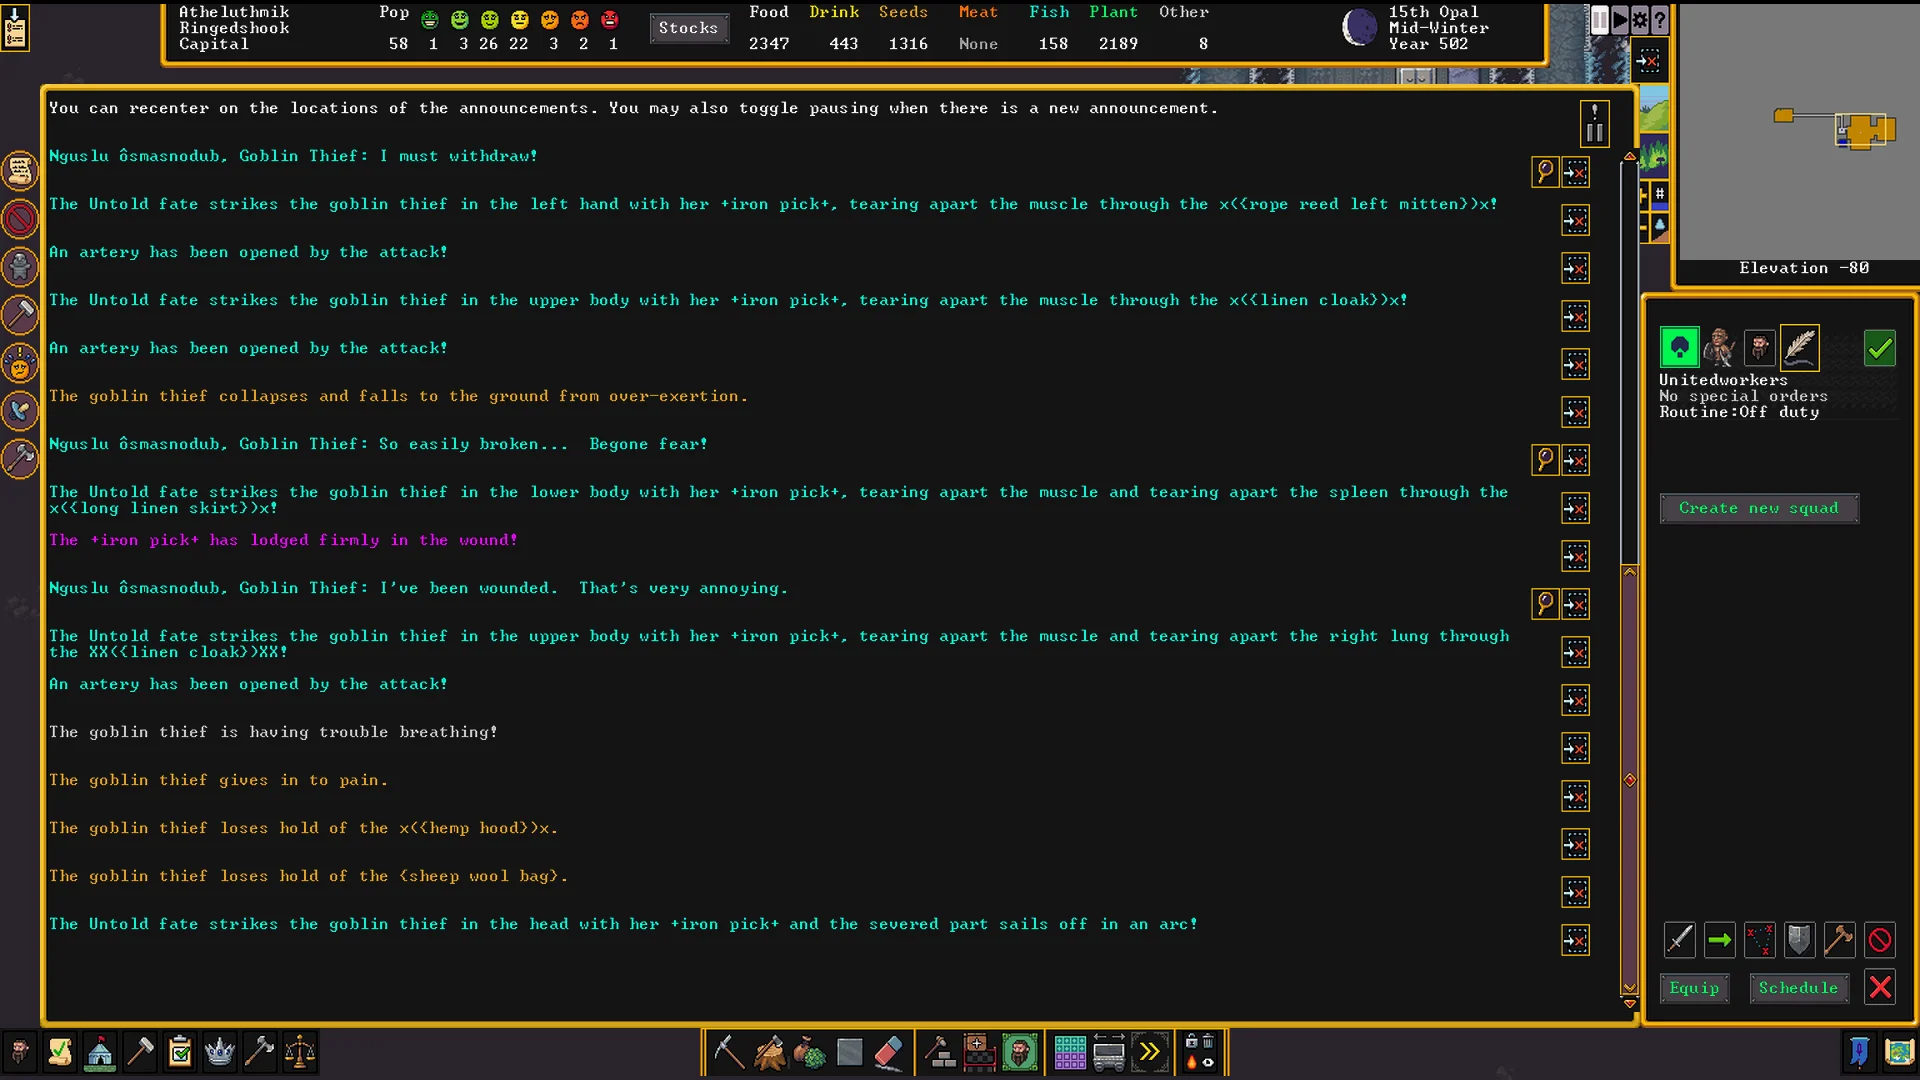Image resolution: width=1920 pixels, height=1080 pixels.
Task: Open the Stocks button
Action: (688, 28)
